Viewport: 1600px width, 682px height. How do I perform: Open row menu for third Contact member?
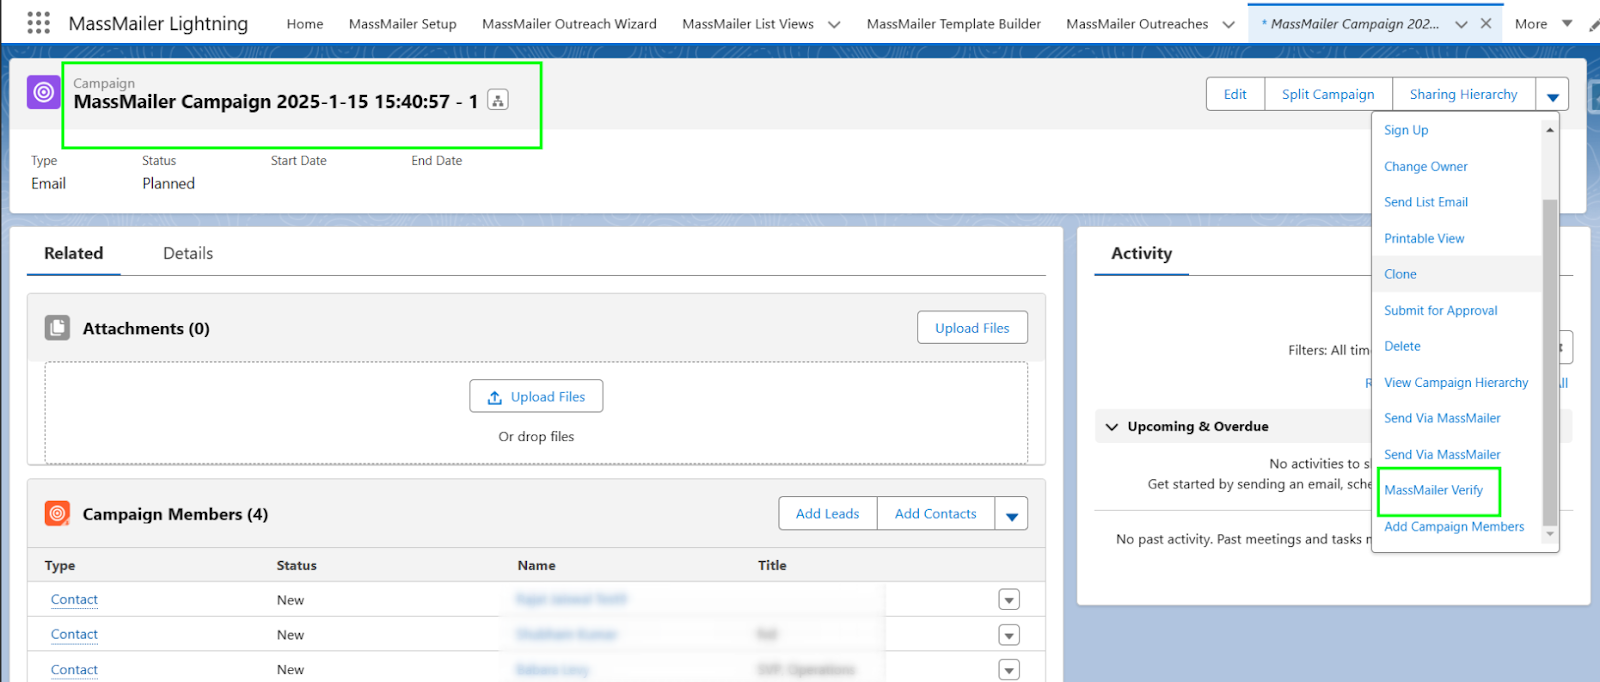(x=1009, y=670)
